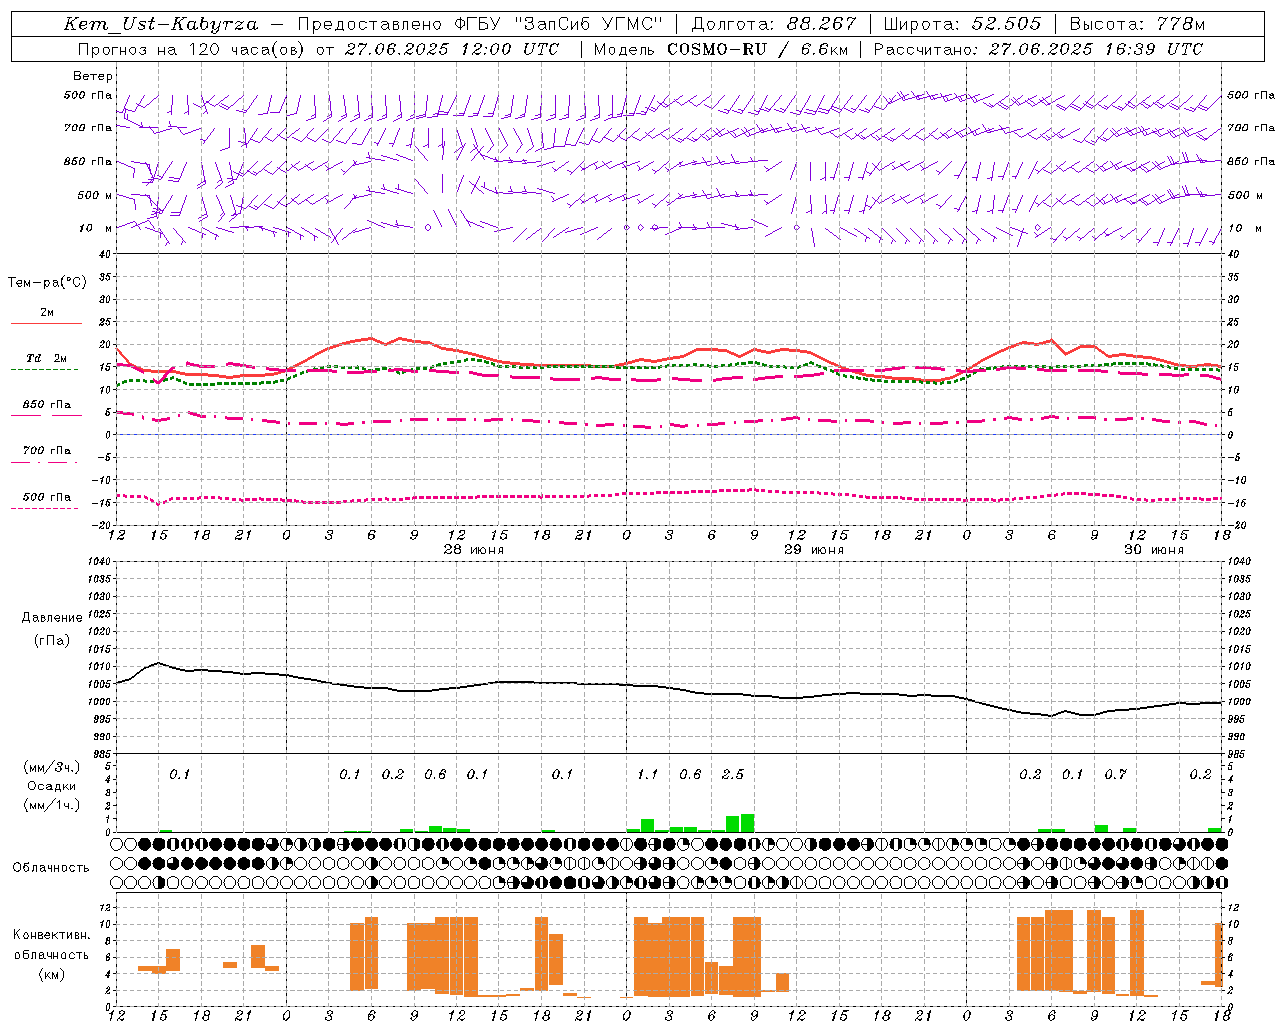This screenshot has width=1280, height=1024.
Task: Click the 1.1 precipitation amount
Action: tap(647, 775)
